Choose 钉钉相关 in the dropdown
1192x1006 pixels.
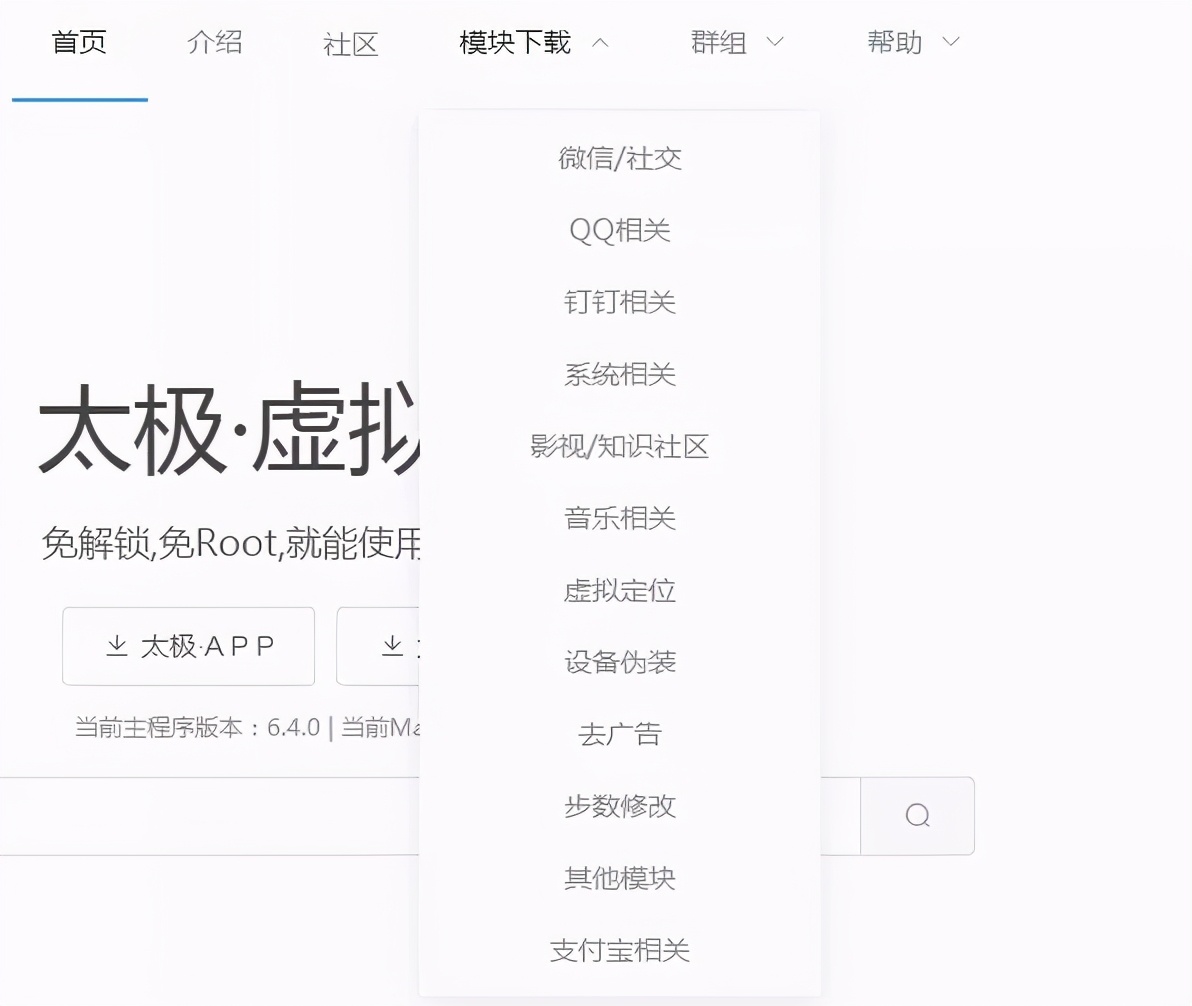click(x=620, y=302)
